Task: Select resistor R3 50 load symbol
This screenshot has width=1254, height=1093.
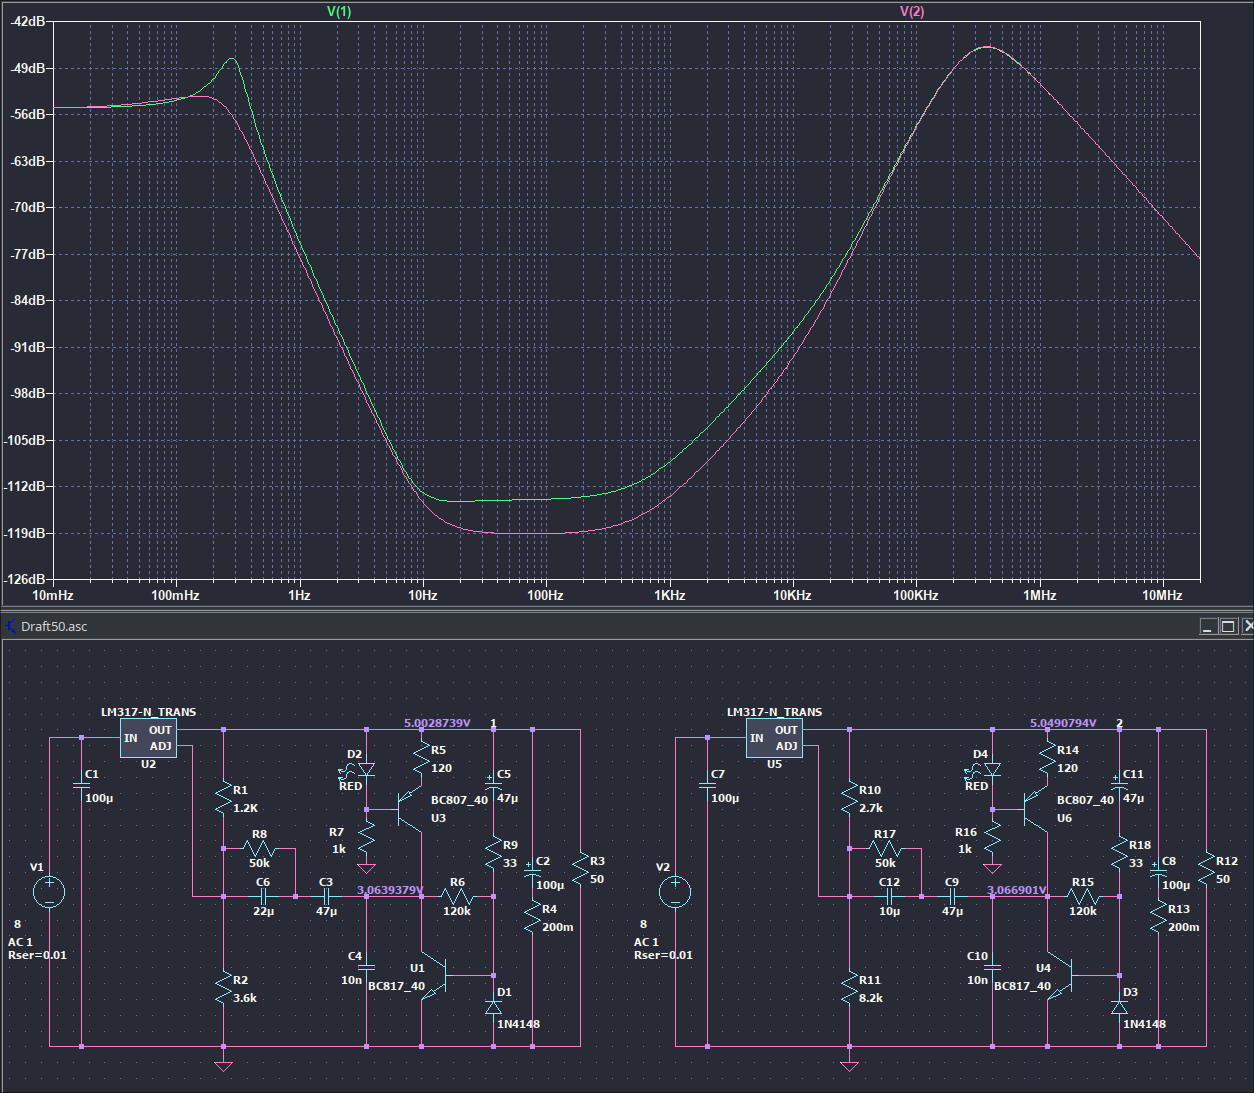Action: coord(580,869)
